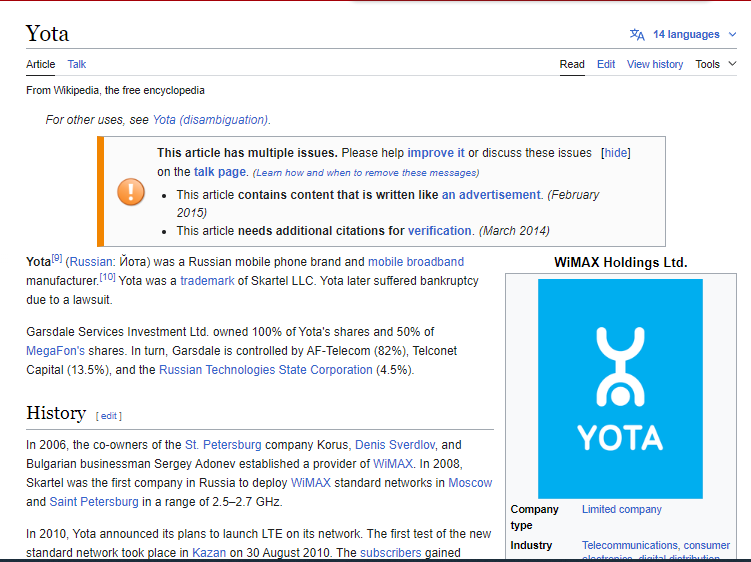Click the language translation icon
The width and height of the screenshot is (751, 562).
[637, 34]
